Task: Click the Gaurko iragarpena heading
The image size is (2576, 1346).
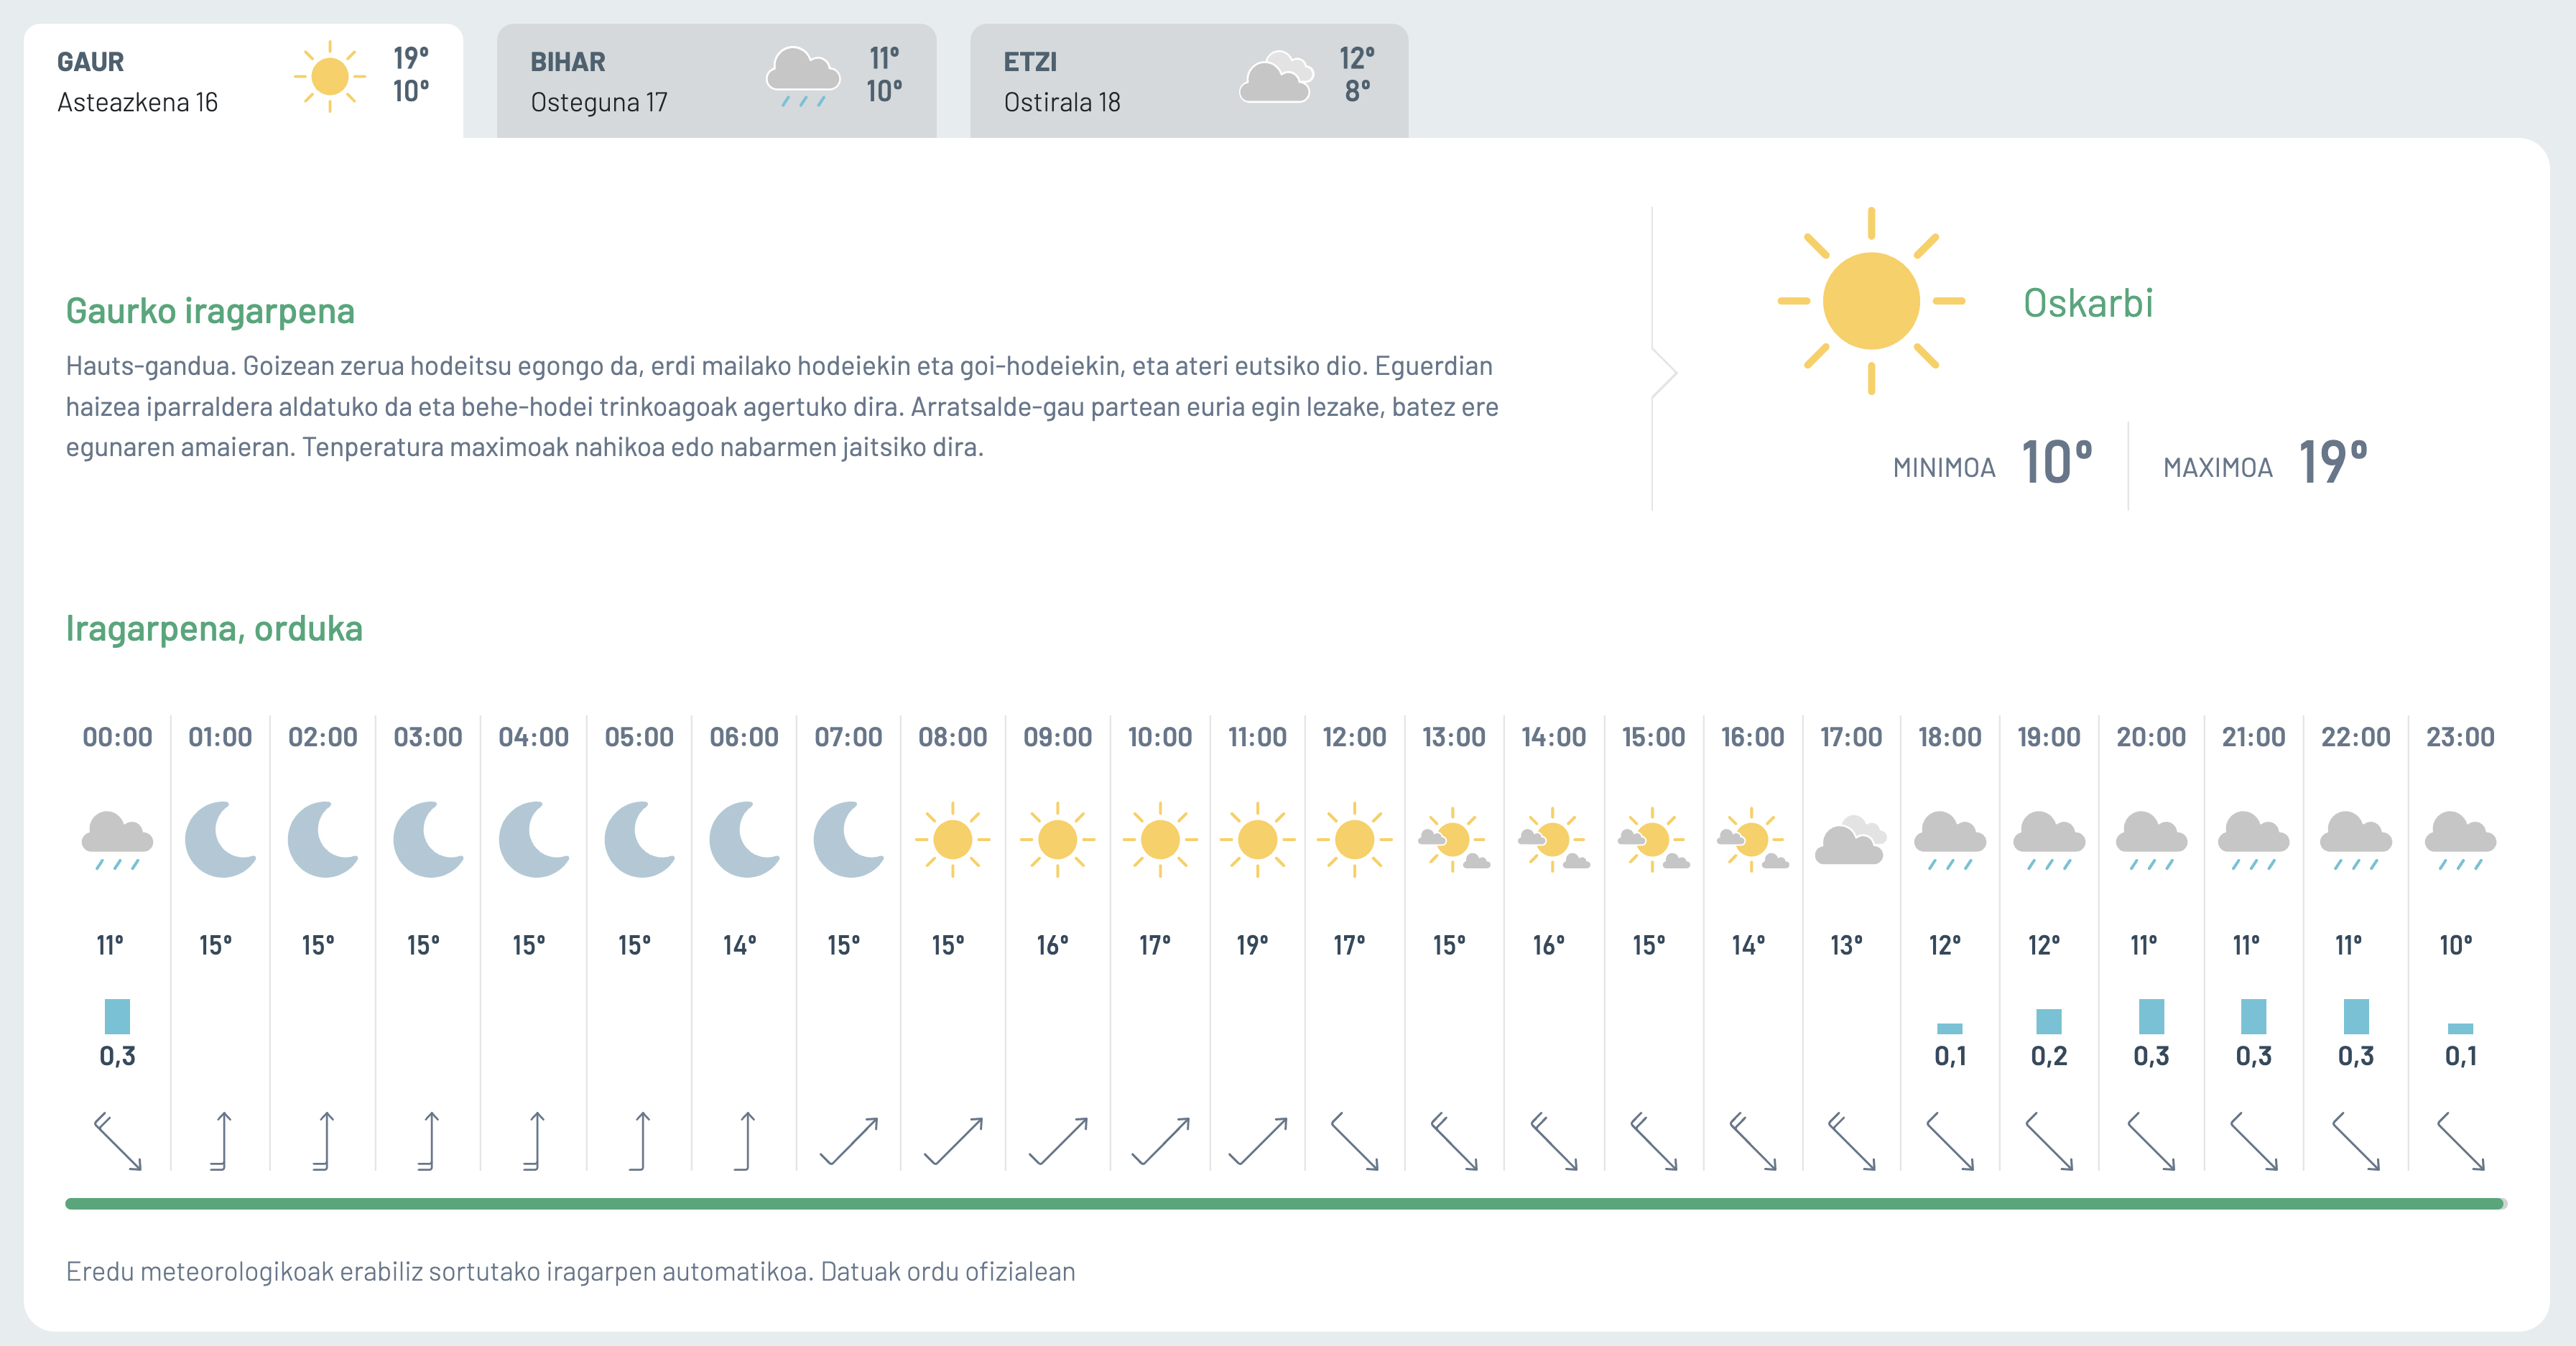Action: [x=210, y=311]
